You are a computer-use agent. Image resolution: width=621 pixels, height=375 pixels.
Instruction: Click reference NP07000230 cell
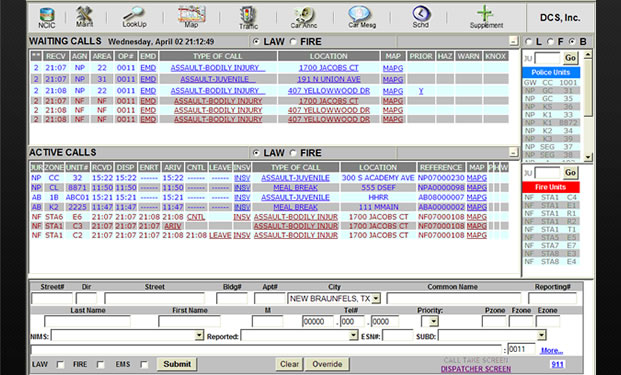click(441, 178)
